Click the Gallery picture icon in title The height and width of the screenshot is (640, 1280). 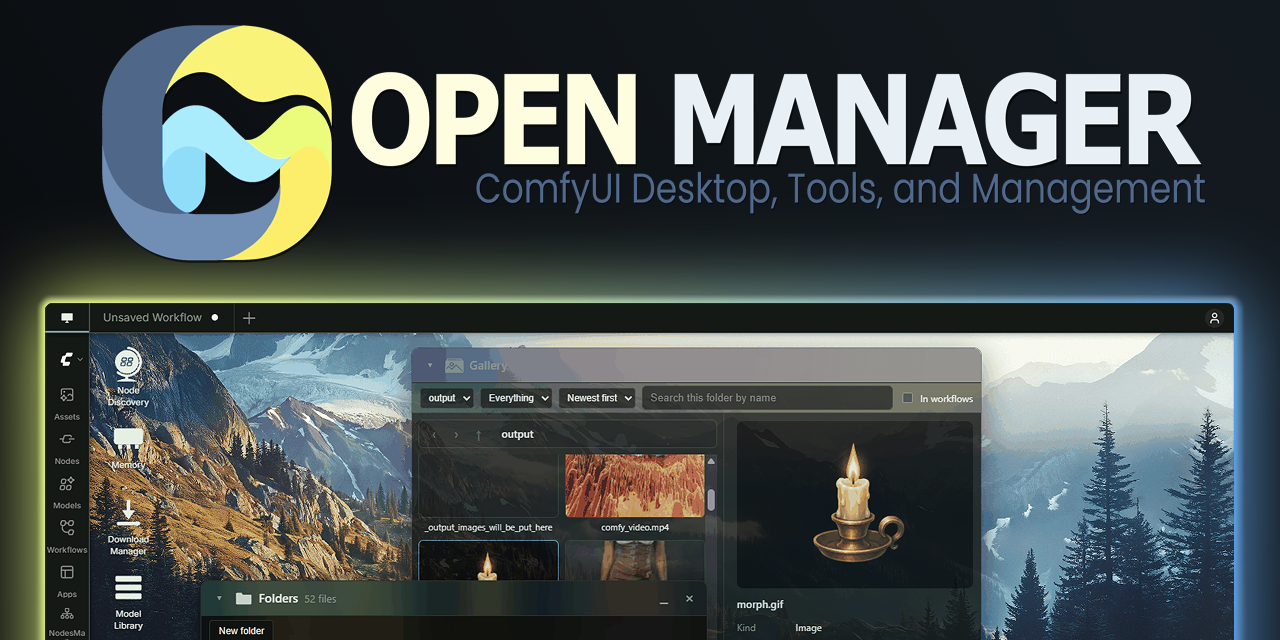tap(454, 366)
